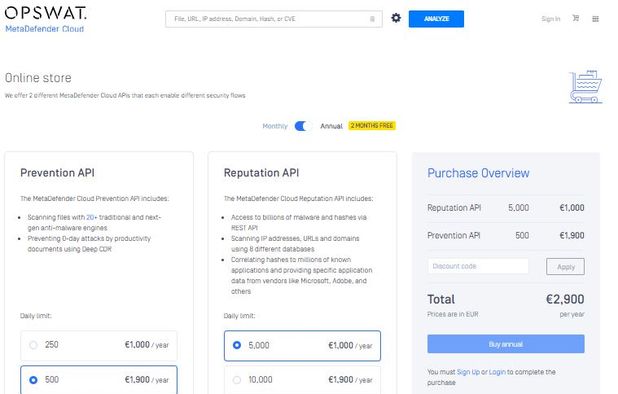Click the ANALYZE button
The width and height of the screenshot is (618, 394).
436,19
